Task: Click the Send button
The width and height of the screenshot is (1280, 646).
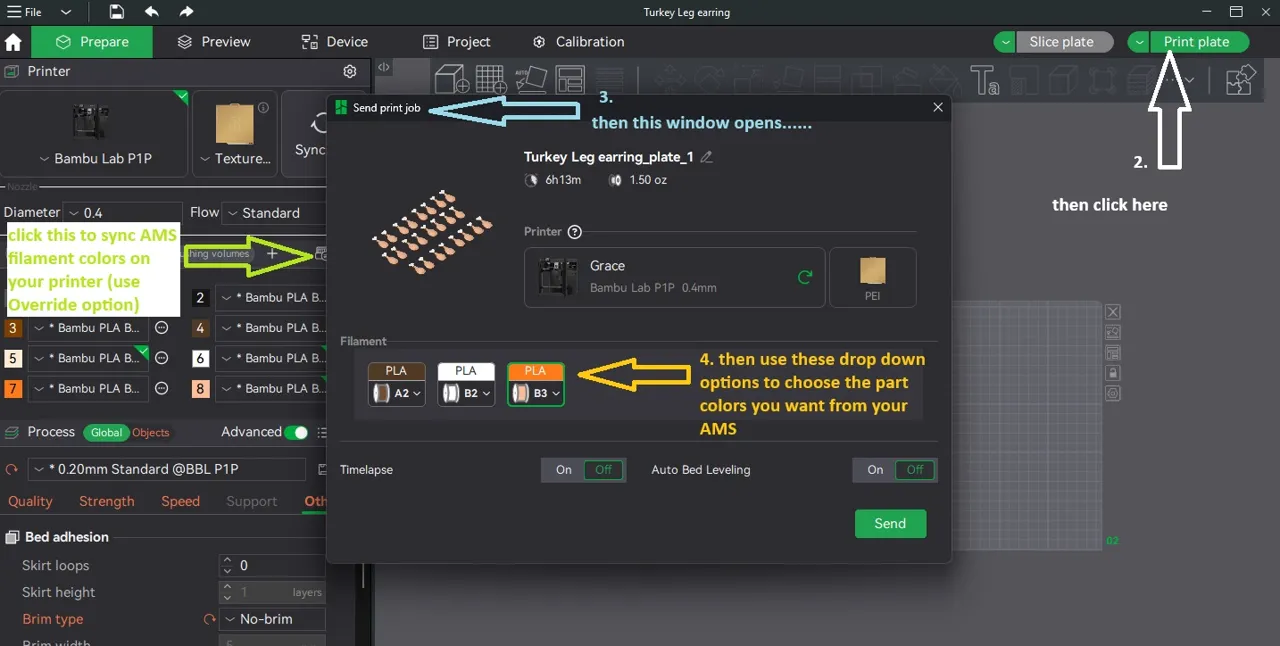Action: point(890,523)
